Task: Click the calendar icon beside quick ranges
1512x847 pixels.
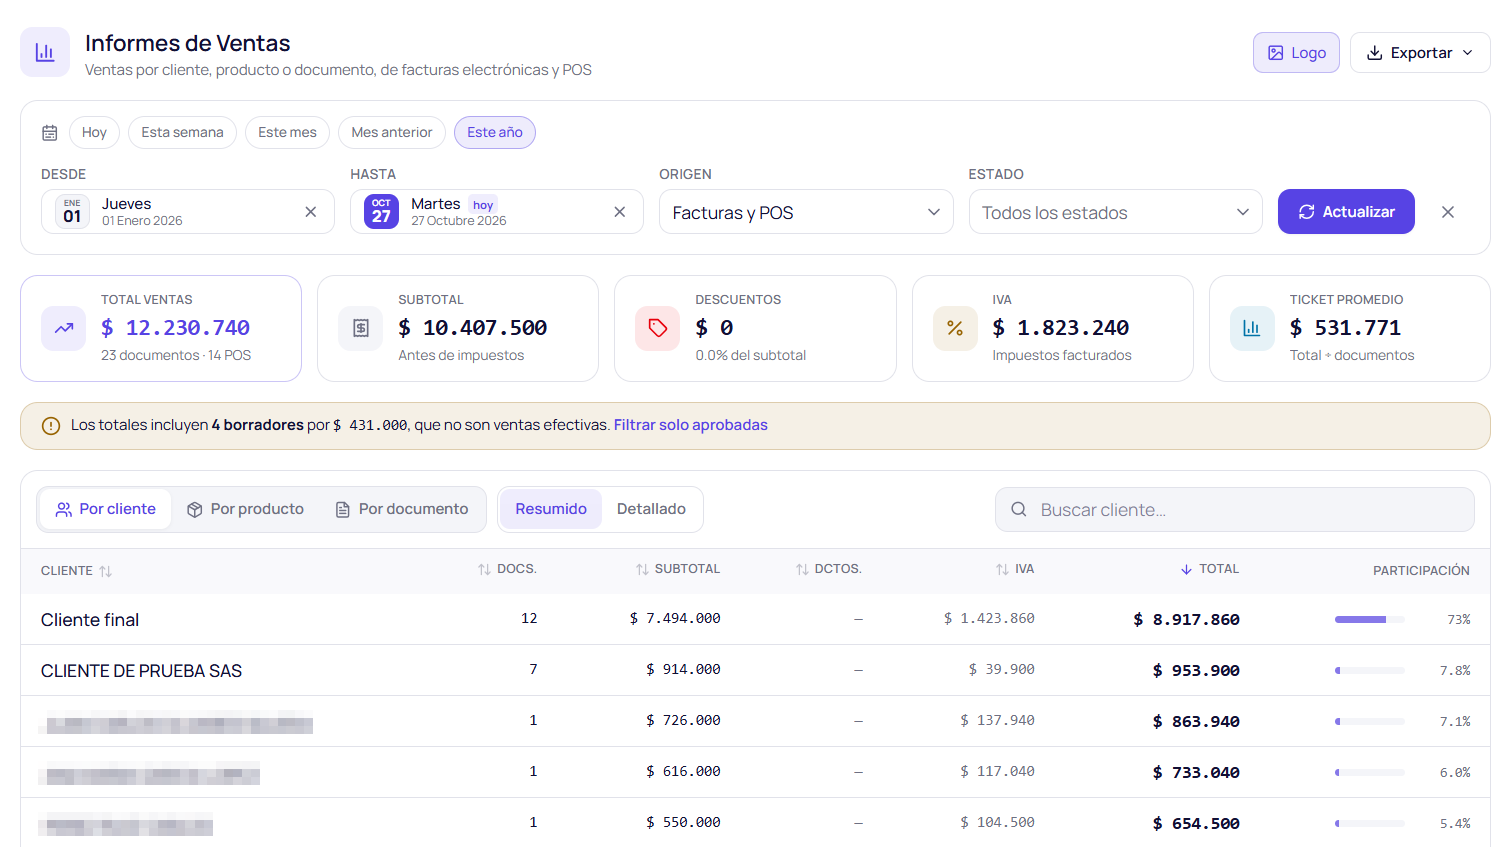Action: point(50,133)
